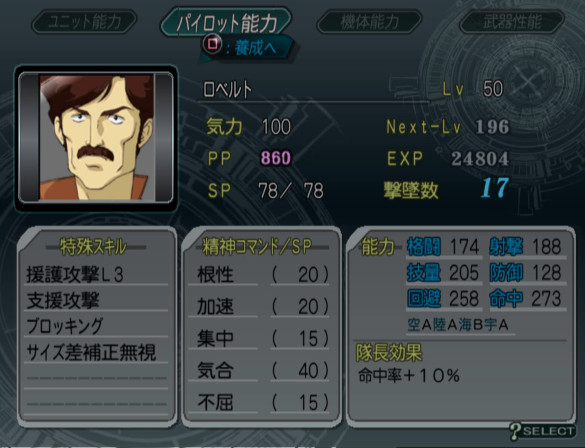Click the 隊長効果 heading
This screenshot has width=585, height=448.
point(389,353)
